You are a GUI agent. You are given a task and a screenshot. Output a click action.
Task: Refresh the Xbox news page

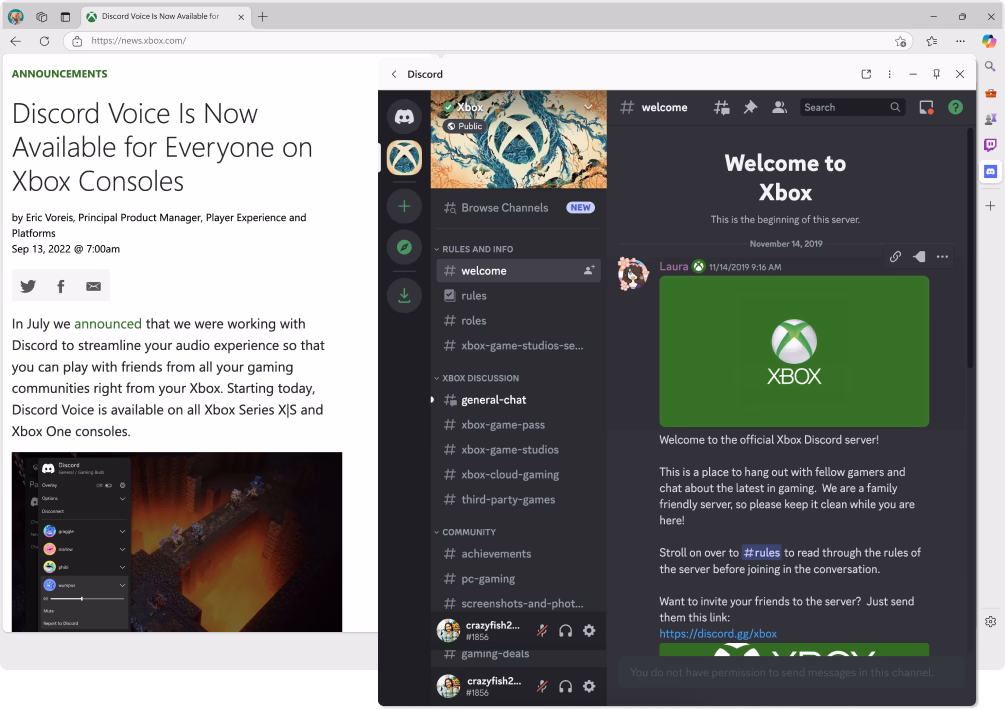(44, 41)
